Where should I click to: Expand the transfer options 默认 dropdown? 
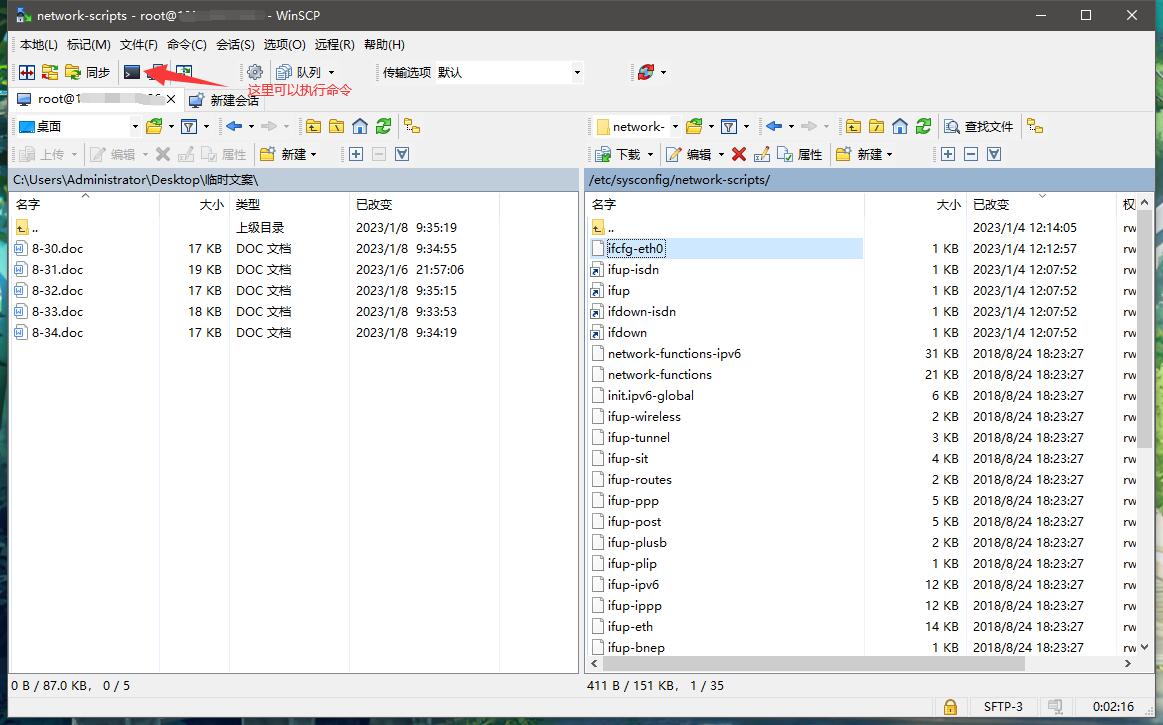(577, 72)
